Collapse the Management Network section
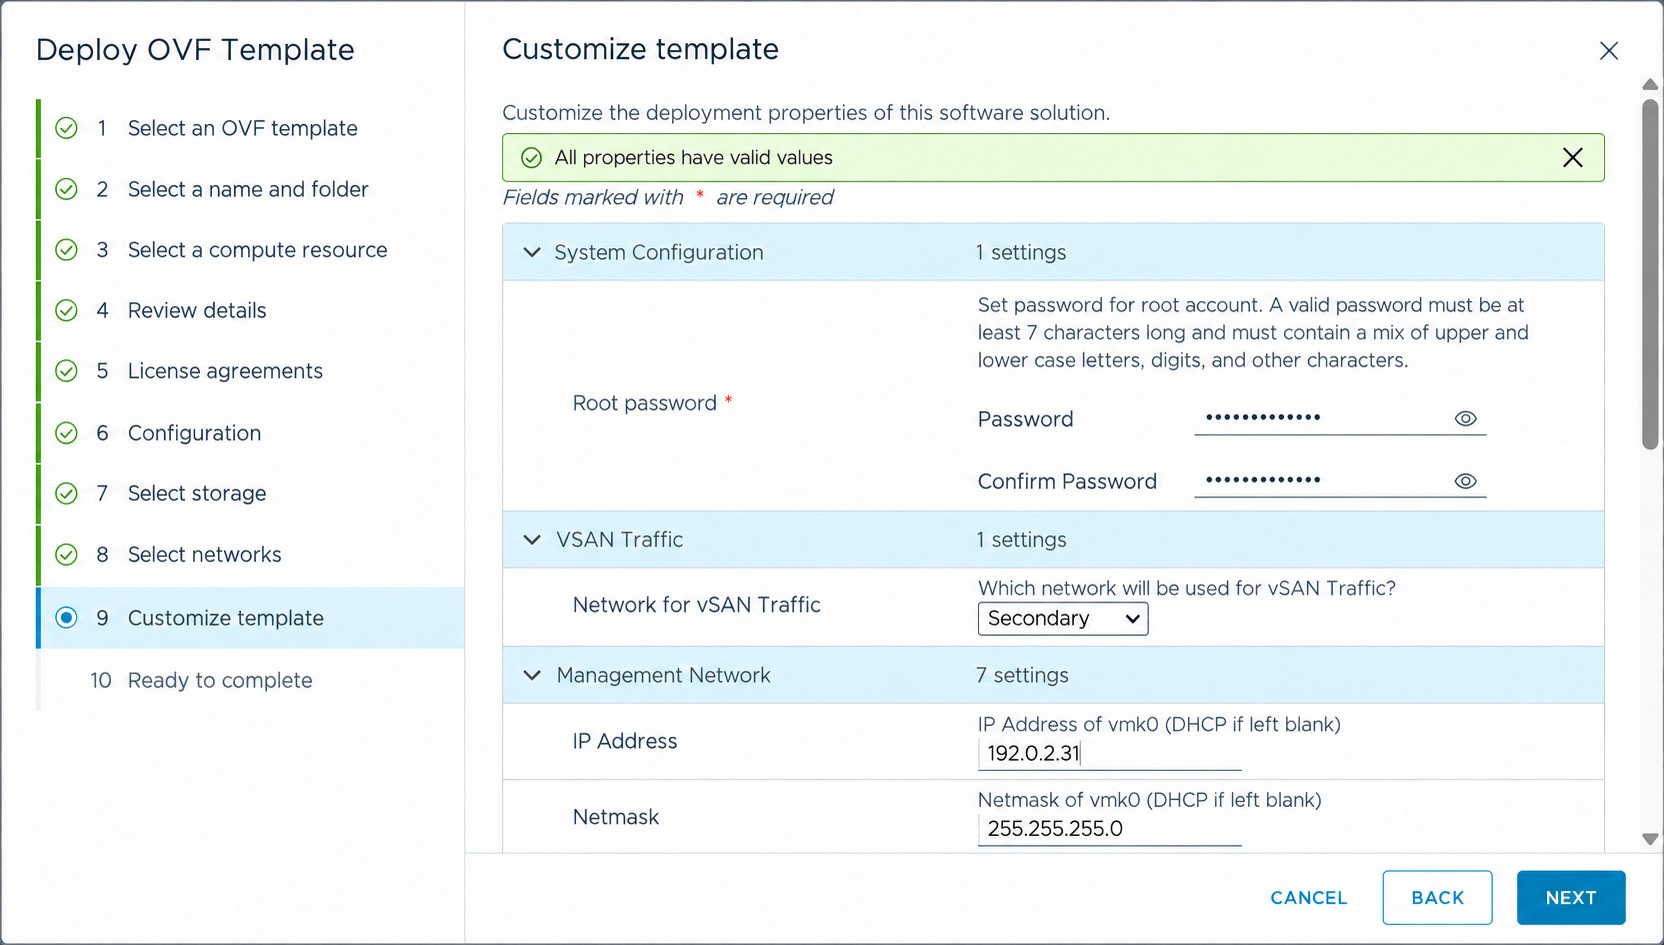Viewport: 1664px width, 945px height. [x=532, y=676]
